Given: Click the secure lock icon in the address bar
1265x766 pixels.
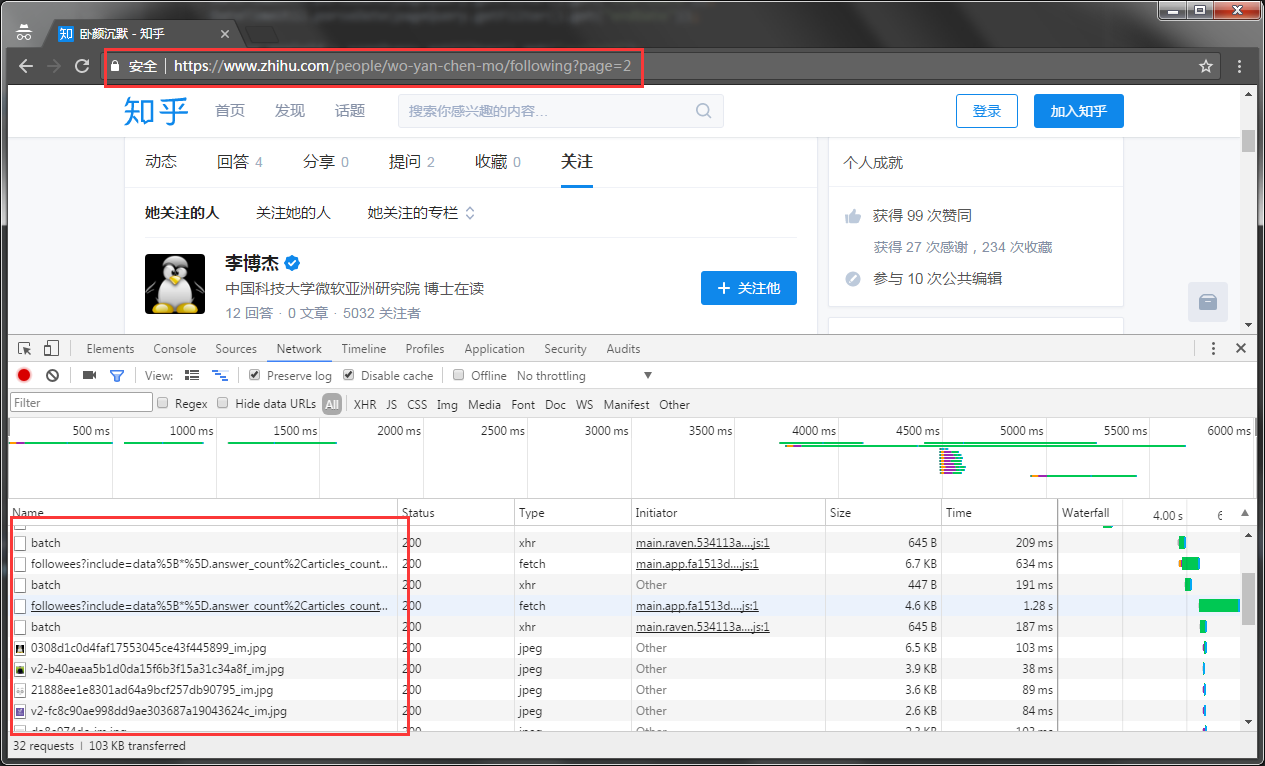Looking at the screenshot, I should pos(116,66).
